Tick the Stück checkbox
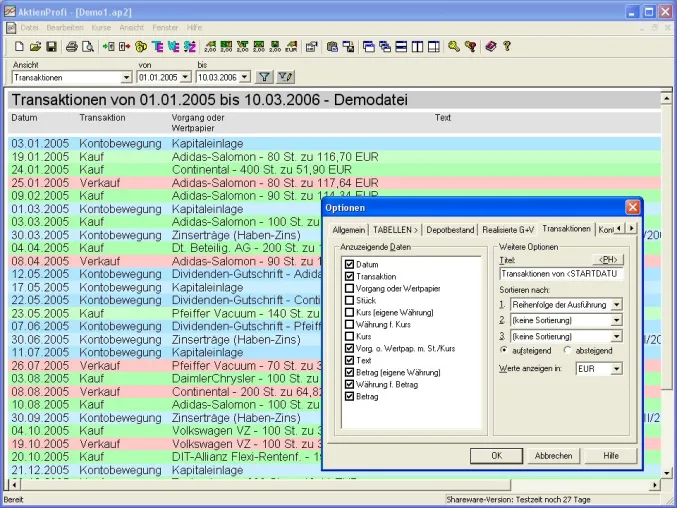677x508 pixels. point(349,300)
